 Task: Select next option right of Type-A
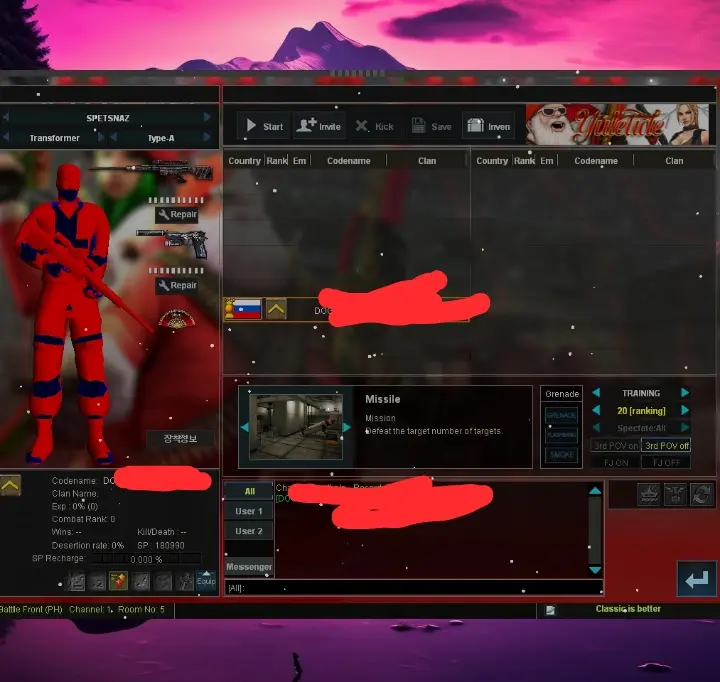(x=207, y=137)
